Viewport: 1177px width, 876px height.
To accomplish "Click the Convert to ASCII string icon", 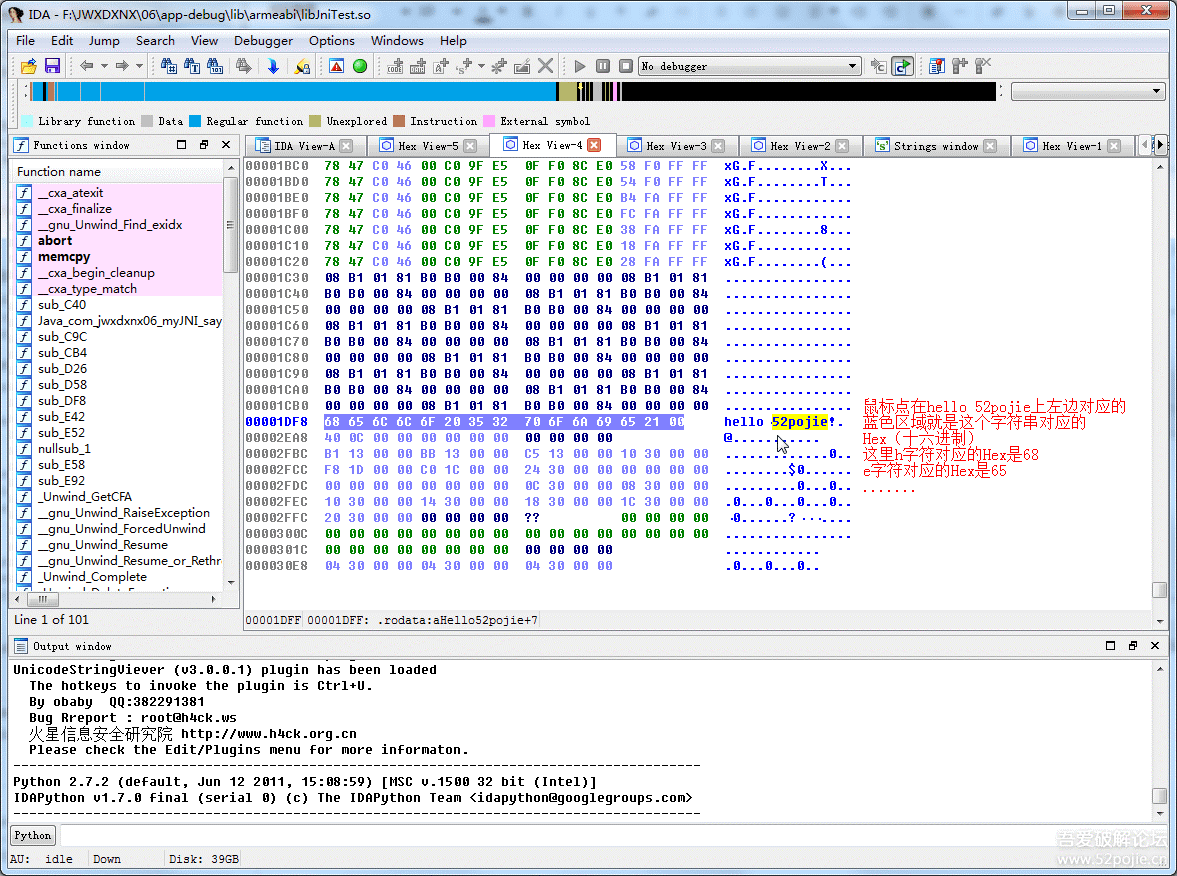I will pyautogui.click(x=441, y=66).
